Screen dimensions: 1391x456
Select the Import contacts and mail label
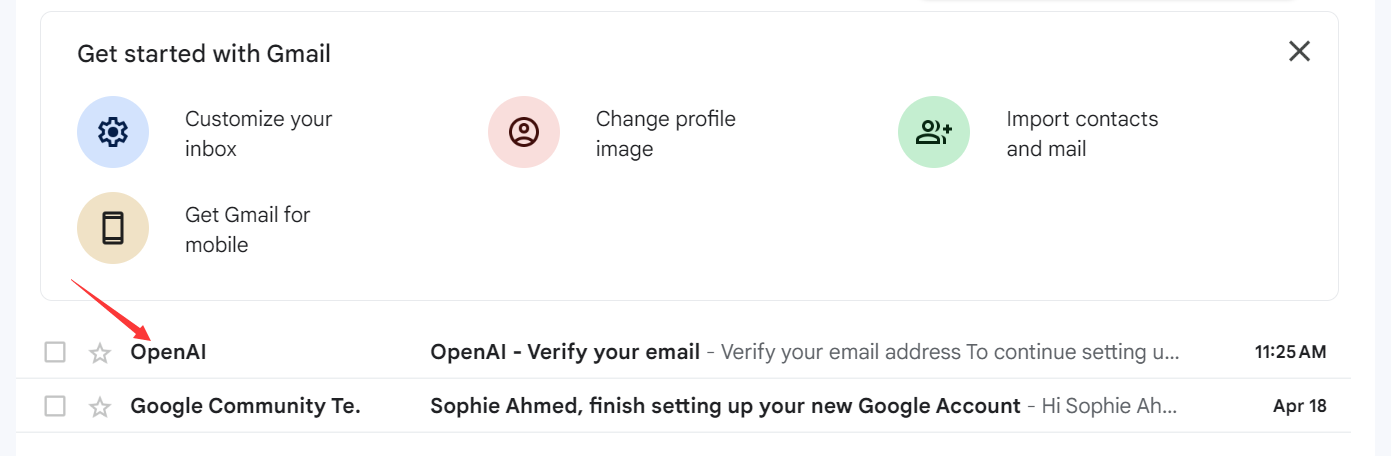pos(1082,134)
